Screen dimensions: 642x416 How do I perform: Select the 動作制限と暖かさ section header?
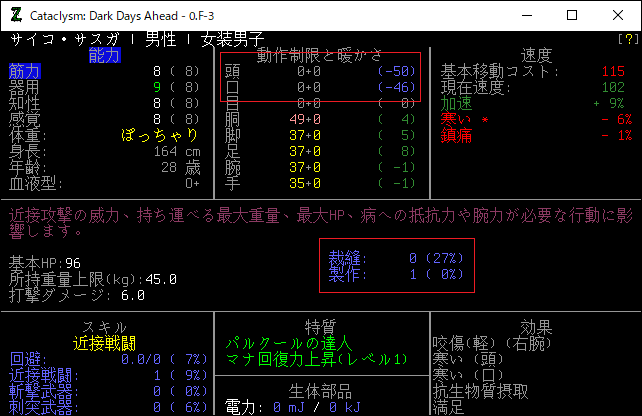click(320, 55)
